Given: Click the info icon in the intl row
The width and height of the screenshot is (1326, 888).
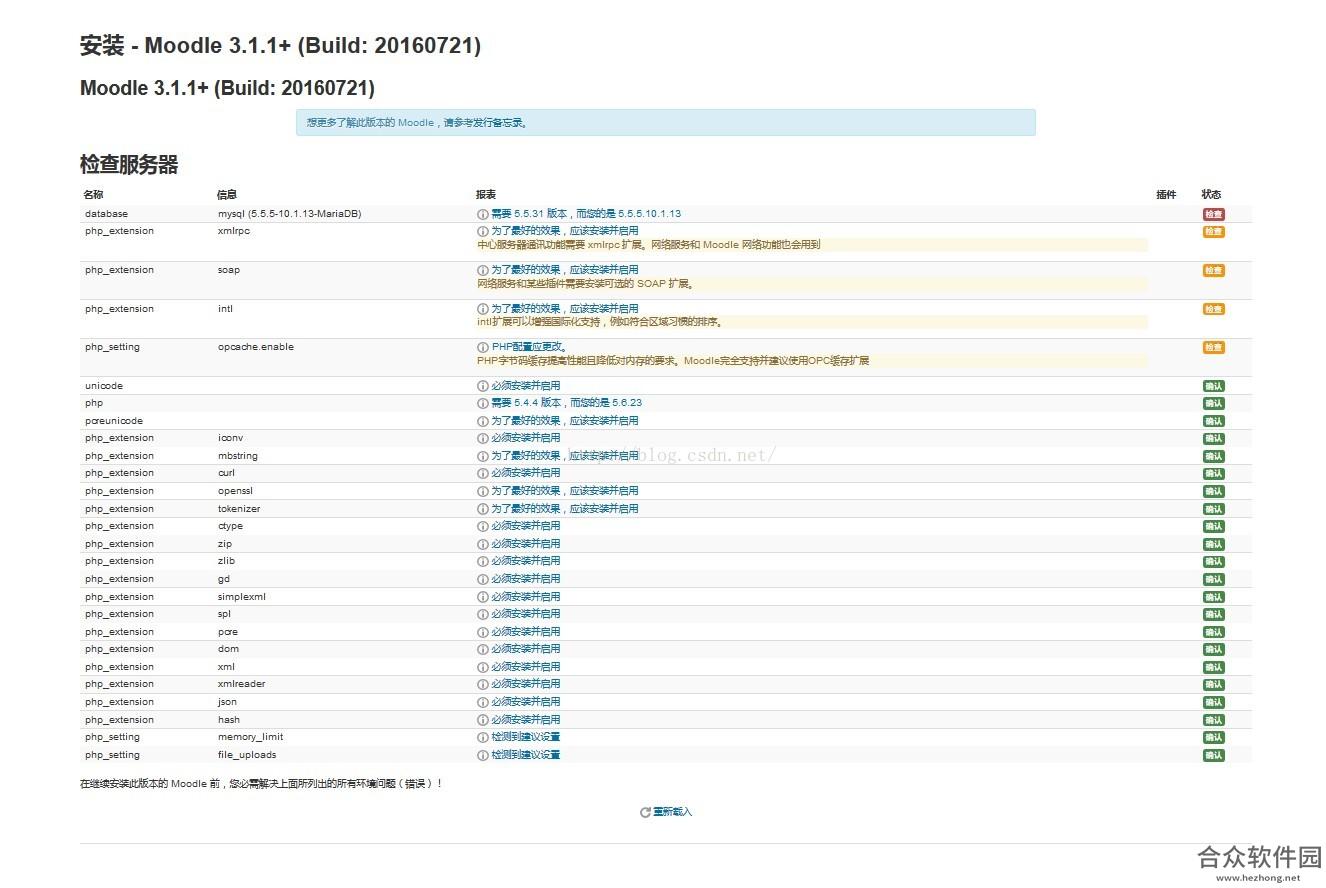Looking at the screenshot, I should point(483,309).
